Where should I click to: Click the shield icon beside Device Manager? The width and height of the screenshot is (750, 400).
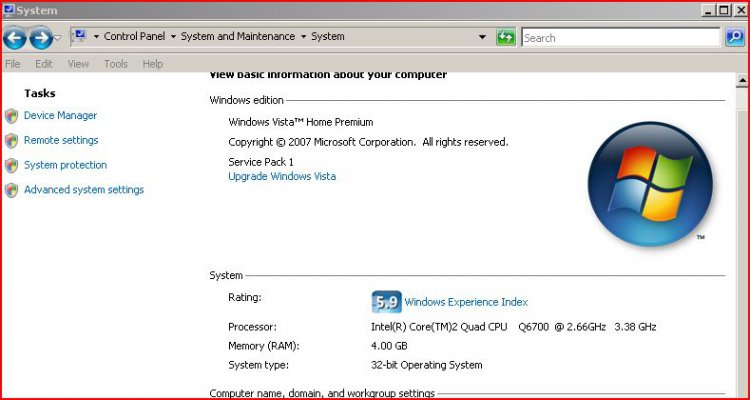point(11,116)
